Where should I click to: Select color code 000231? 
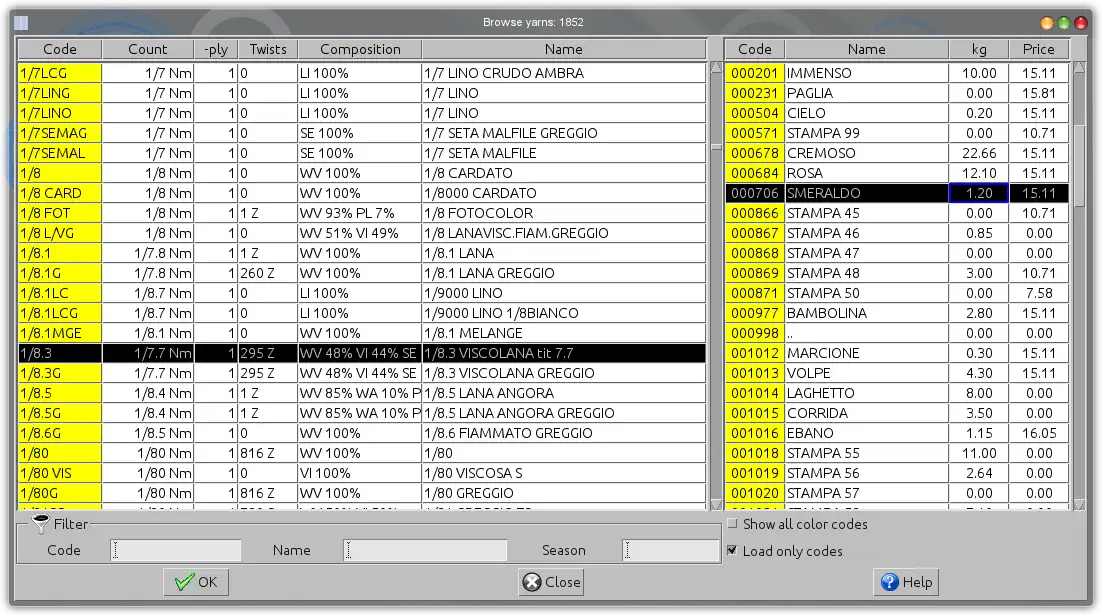(x=755, y=93)
